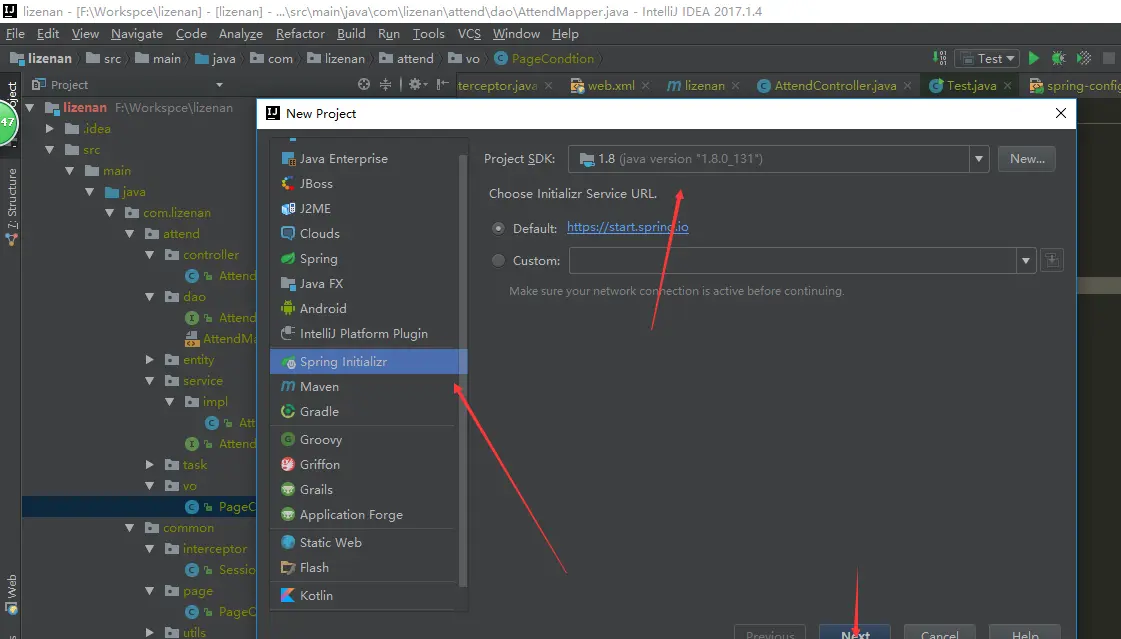
Task: Select Groovy project type
Action: [x=368, y=440]
